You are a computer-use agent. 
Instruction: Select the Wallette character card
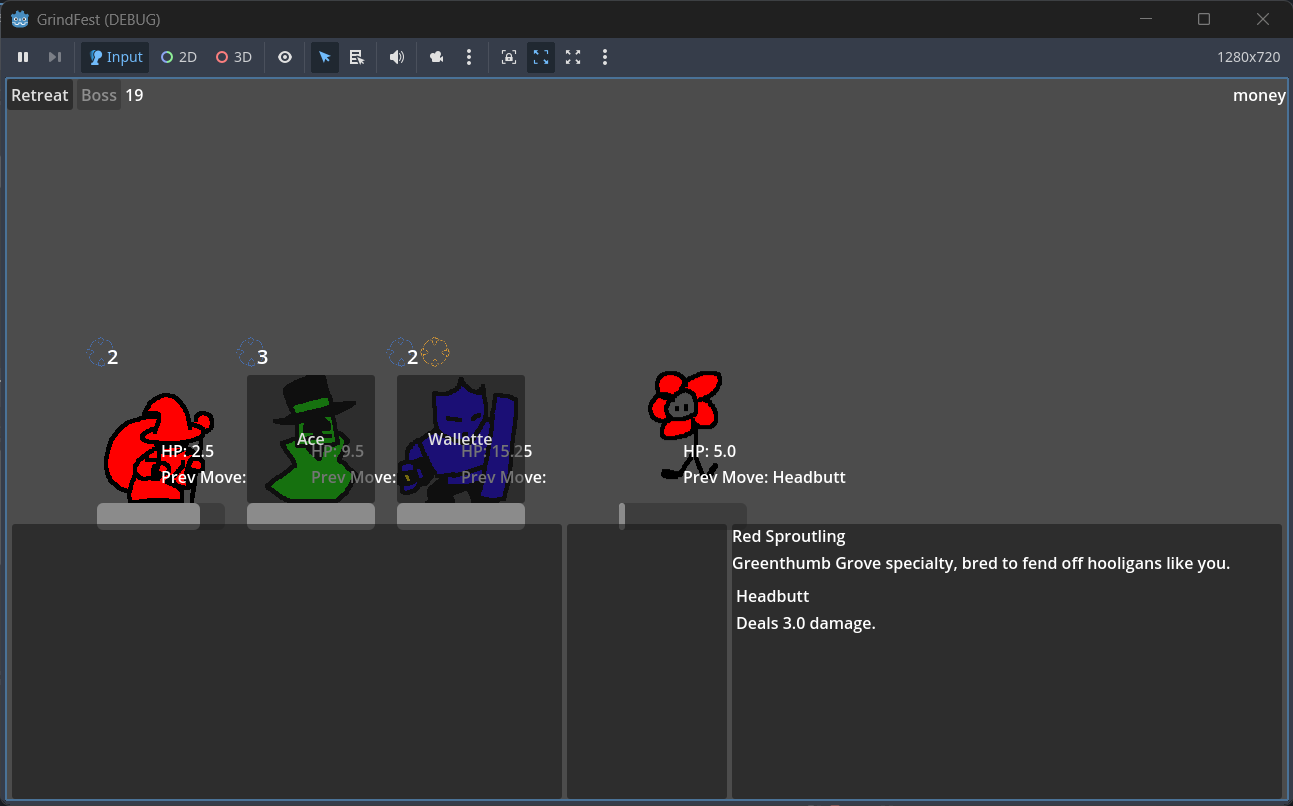461,438
